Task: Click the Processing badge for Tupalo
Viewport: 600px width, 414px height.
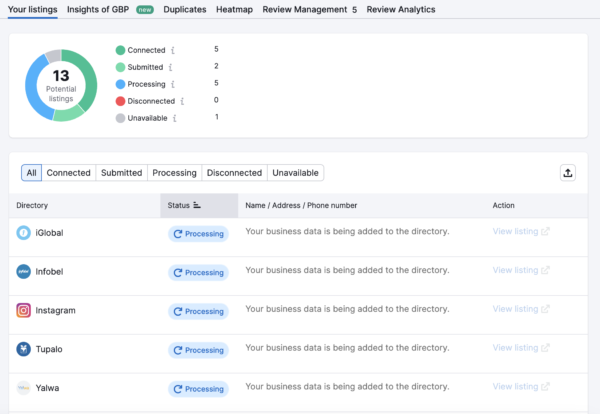Action: point(198,350)
